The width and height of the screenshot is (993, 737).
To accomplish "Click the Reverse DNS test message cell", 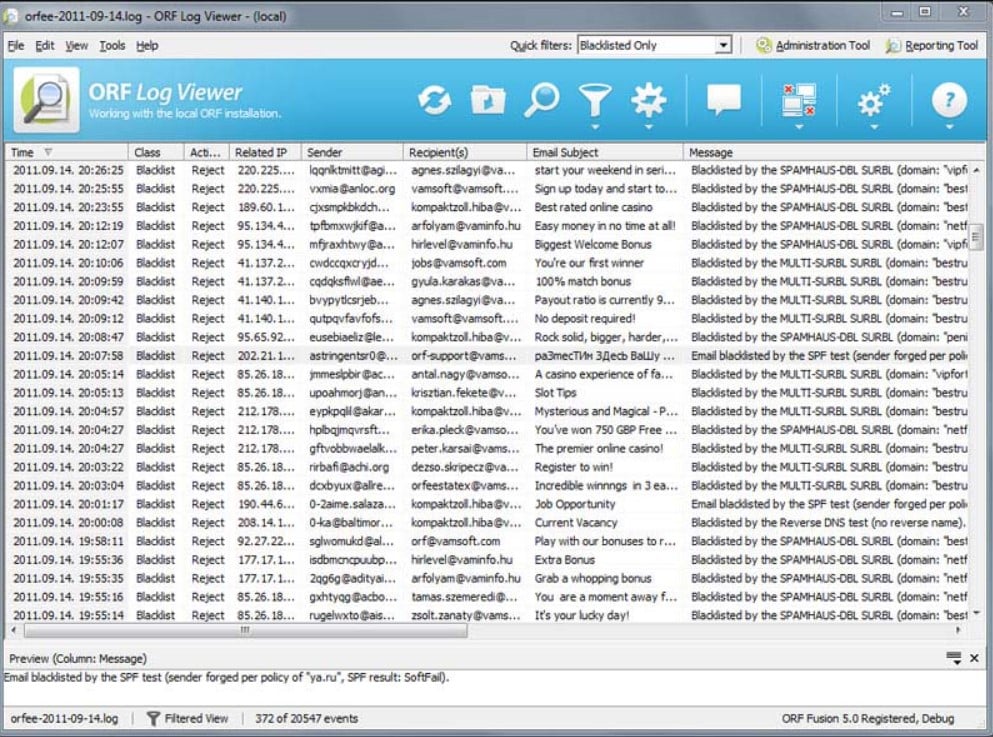I will 828,522.
